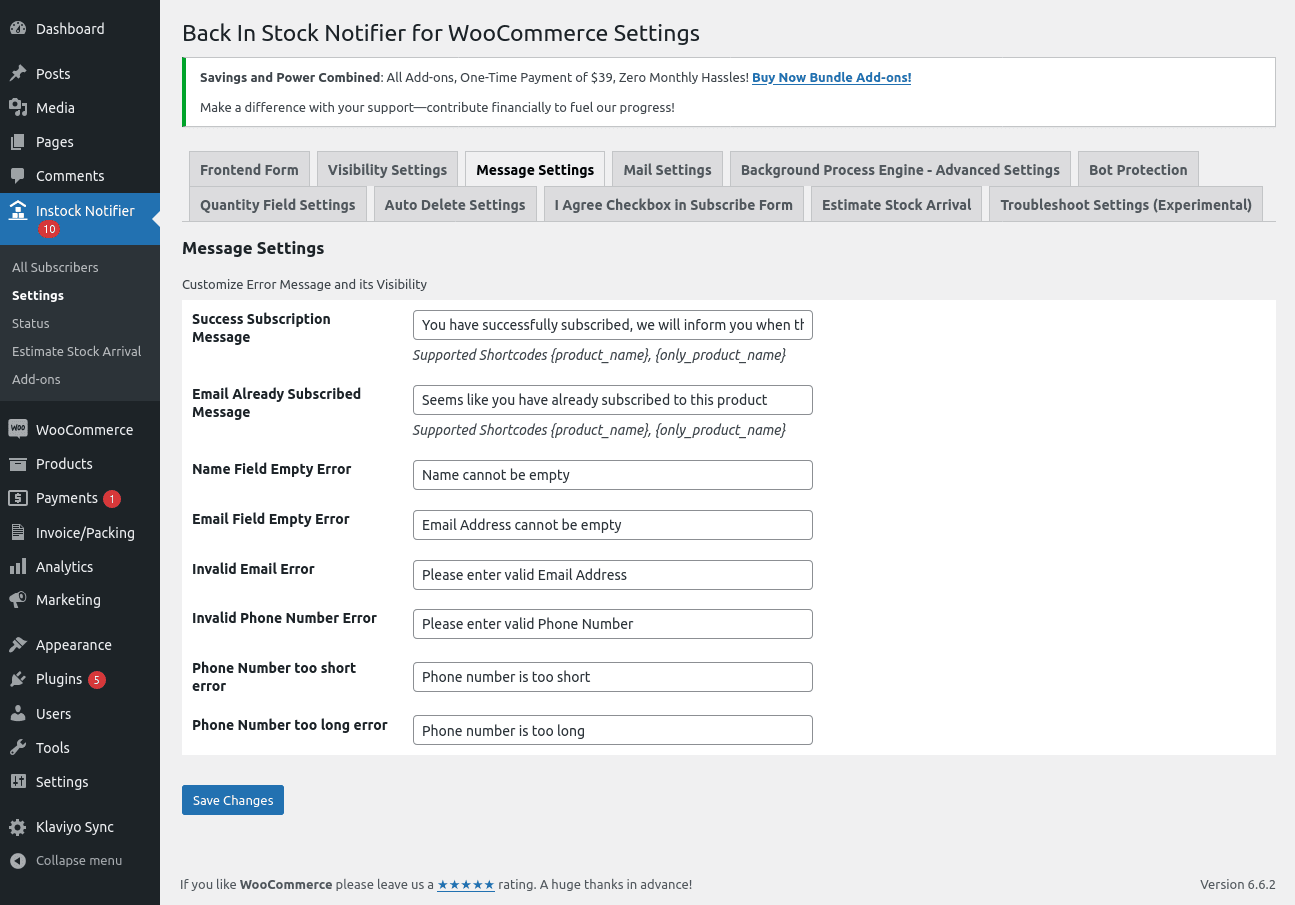
Task: Switch to Auto Delete Settings tab
Action: tap(455, 204)
